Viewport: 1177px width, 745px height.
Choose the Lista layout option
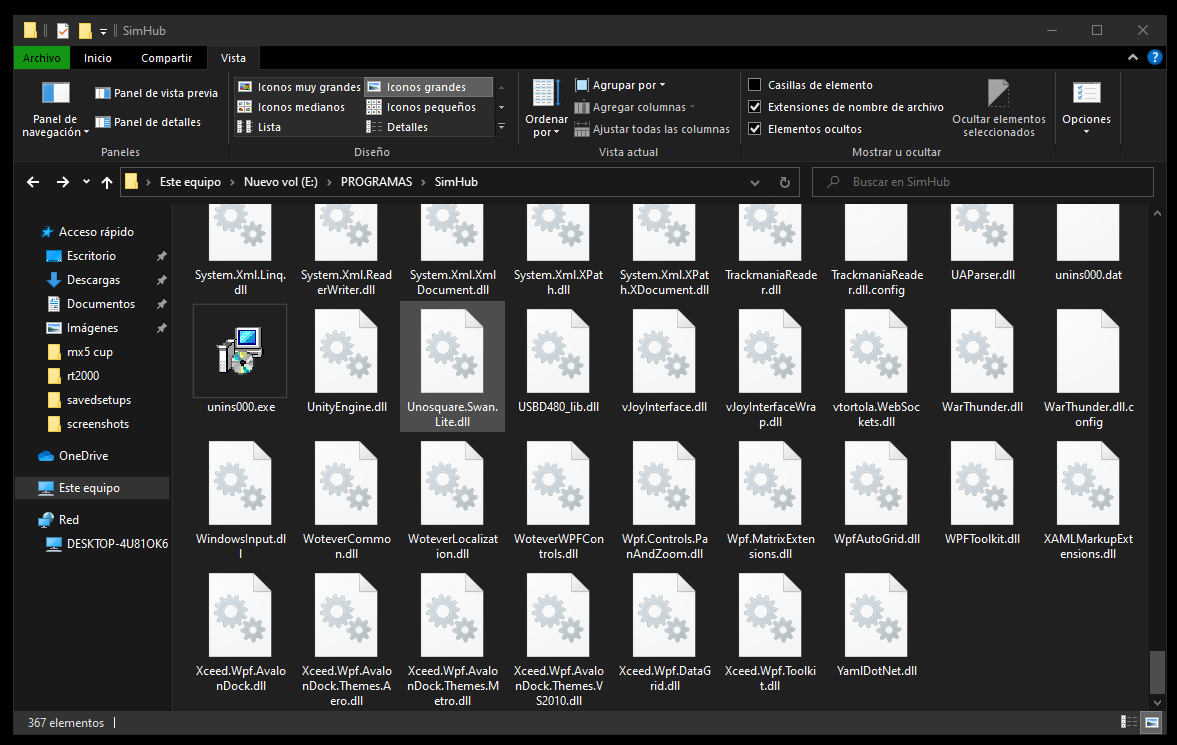point(259,127)
